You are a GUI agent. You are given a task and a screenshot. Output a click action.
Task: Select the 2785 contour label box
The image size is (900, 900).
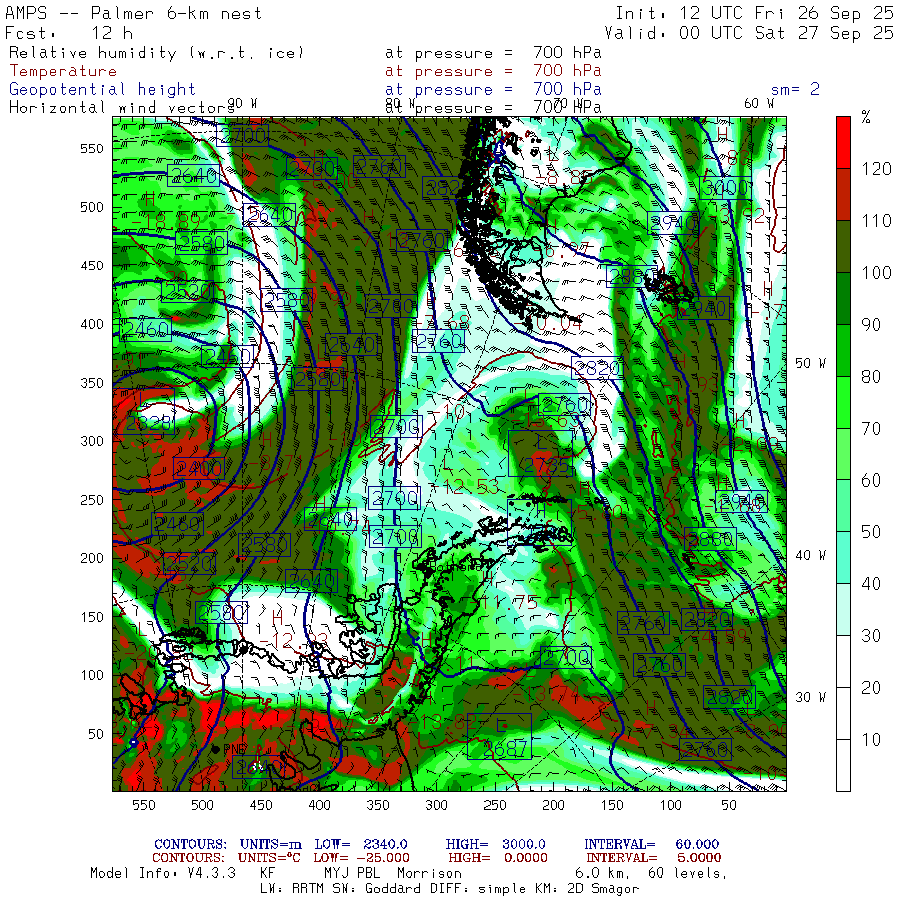click(x=540, y=464)
